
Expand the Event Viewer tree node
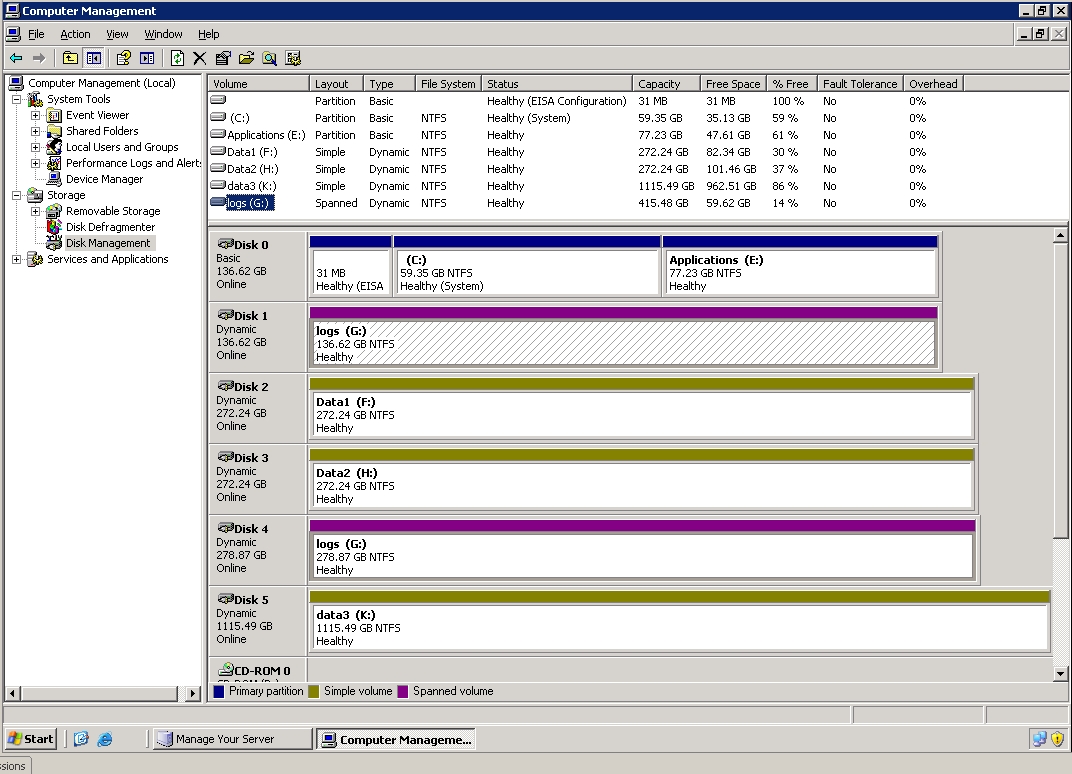coord(36,115)
